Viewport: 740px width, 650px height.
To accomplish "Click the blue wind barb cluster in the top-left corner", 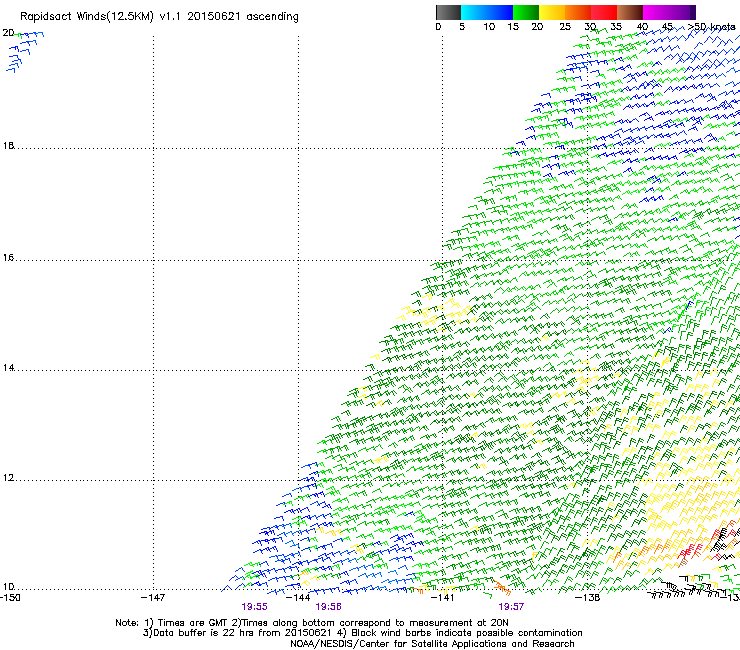I will point(25,52).
